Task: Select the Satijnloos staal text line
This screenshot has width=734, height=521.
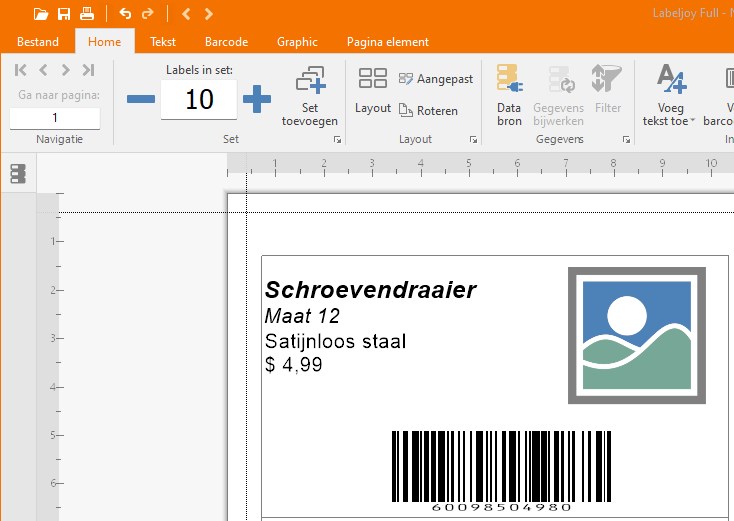Action: (x=335, y=341)
